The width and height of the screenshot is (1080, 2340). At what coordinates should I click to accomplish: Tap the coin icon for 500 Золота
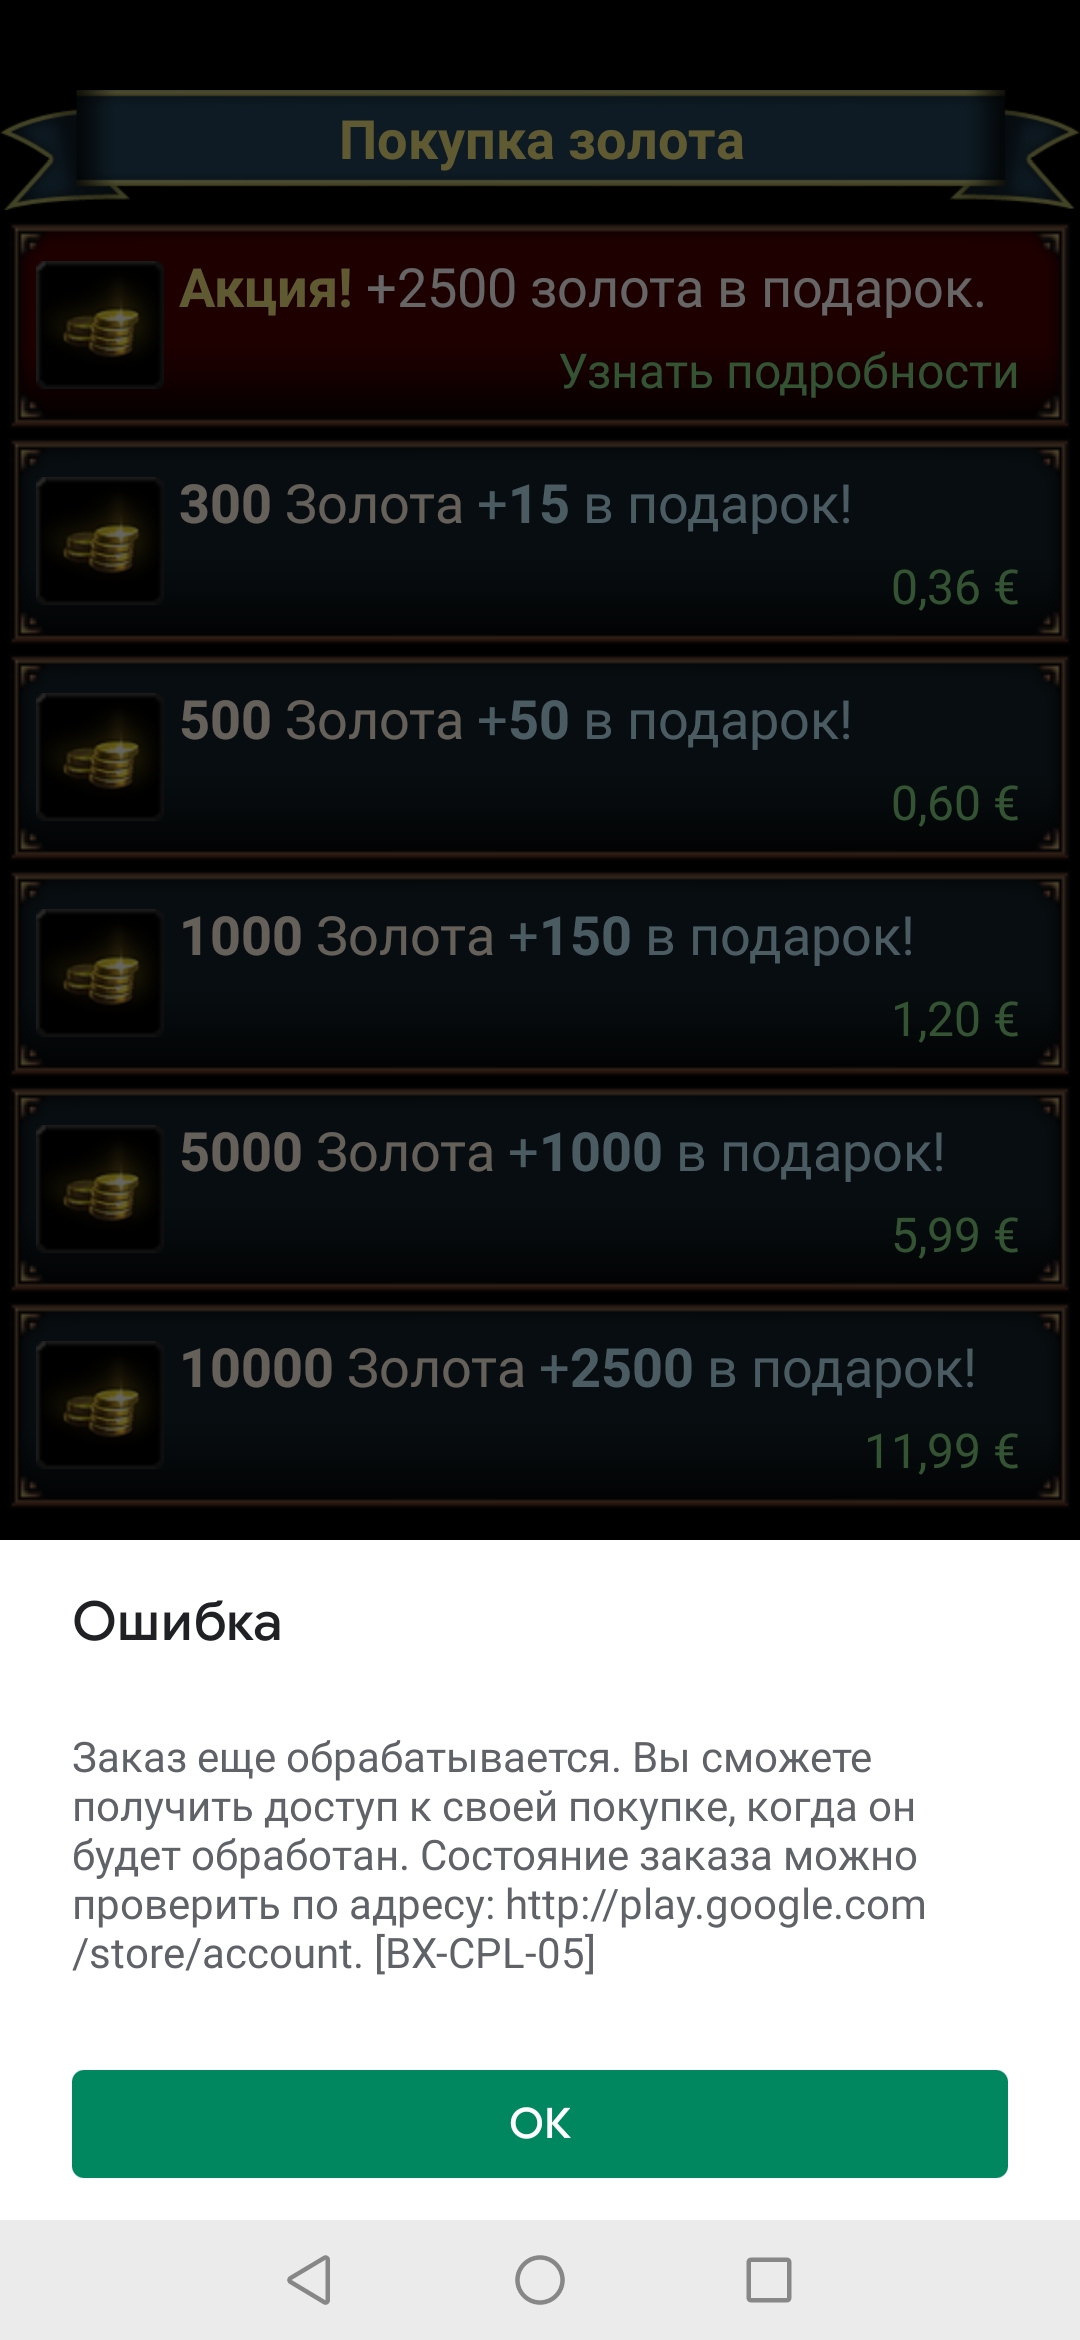100,757
